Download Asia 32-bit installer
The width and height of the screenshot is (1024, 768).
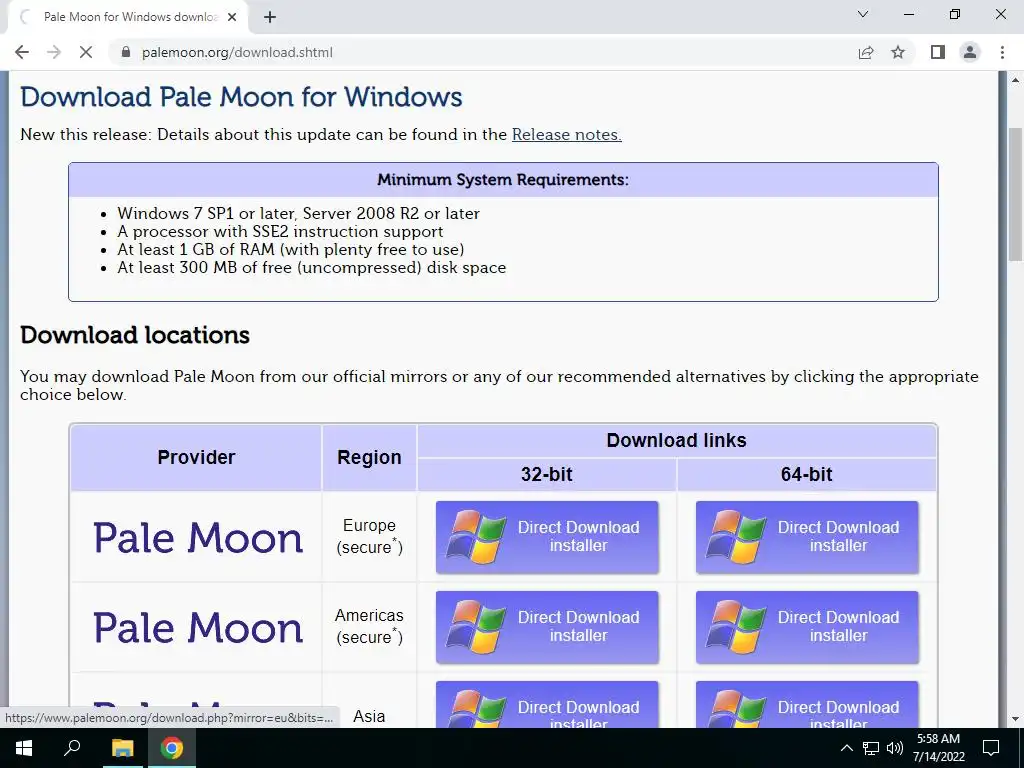(x=547, y=705)
